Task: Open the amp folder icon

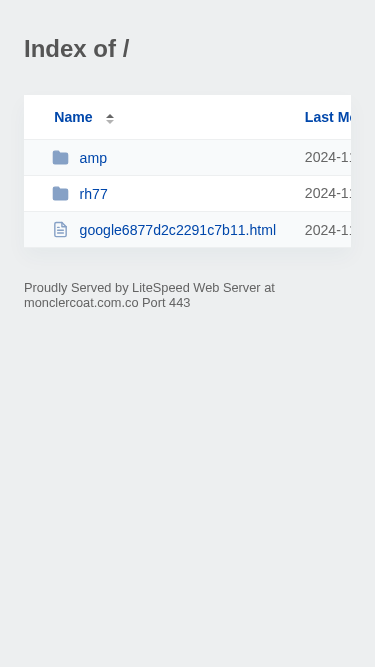Action: [60, 158]
